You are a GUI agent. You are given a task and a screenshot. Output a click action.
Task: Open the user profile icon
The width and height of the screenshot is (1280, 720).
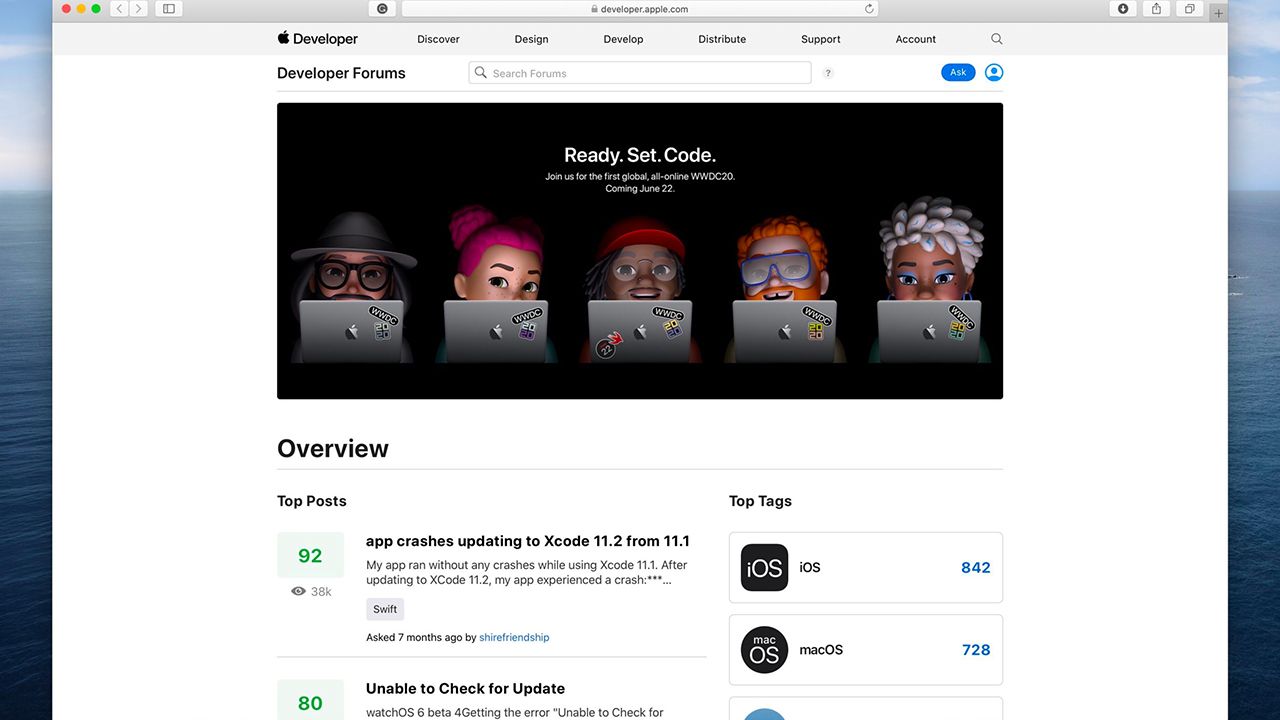click(994, 72)
